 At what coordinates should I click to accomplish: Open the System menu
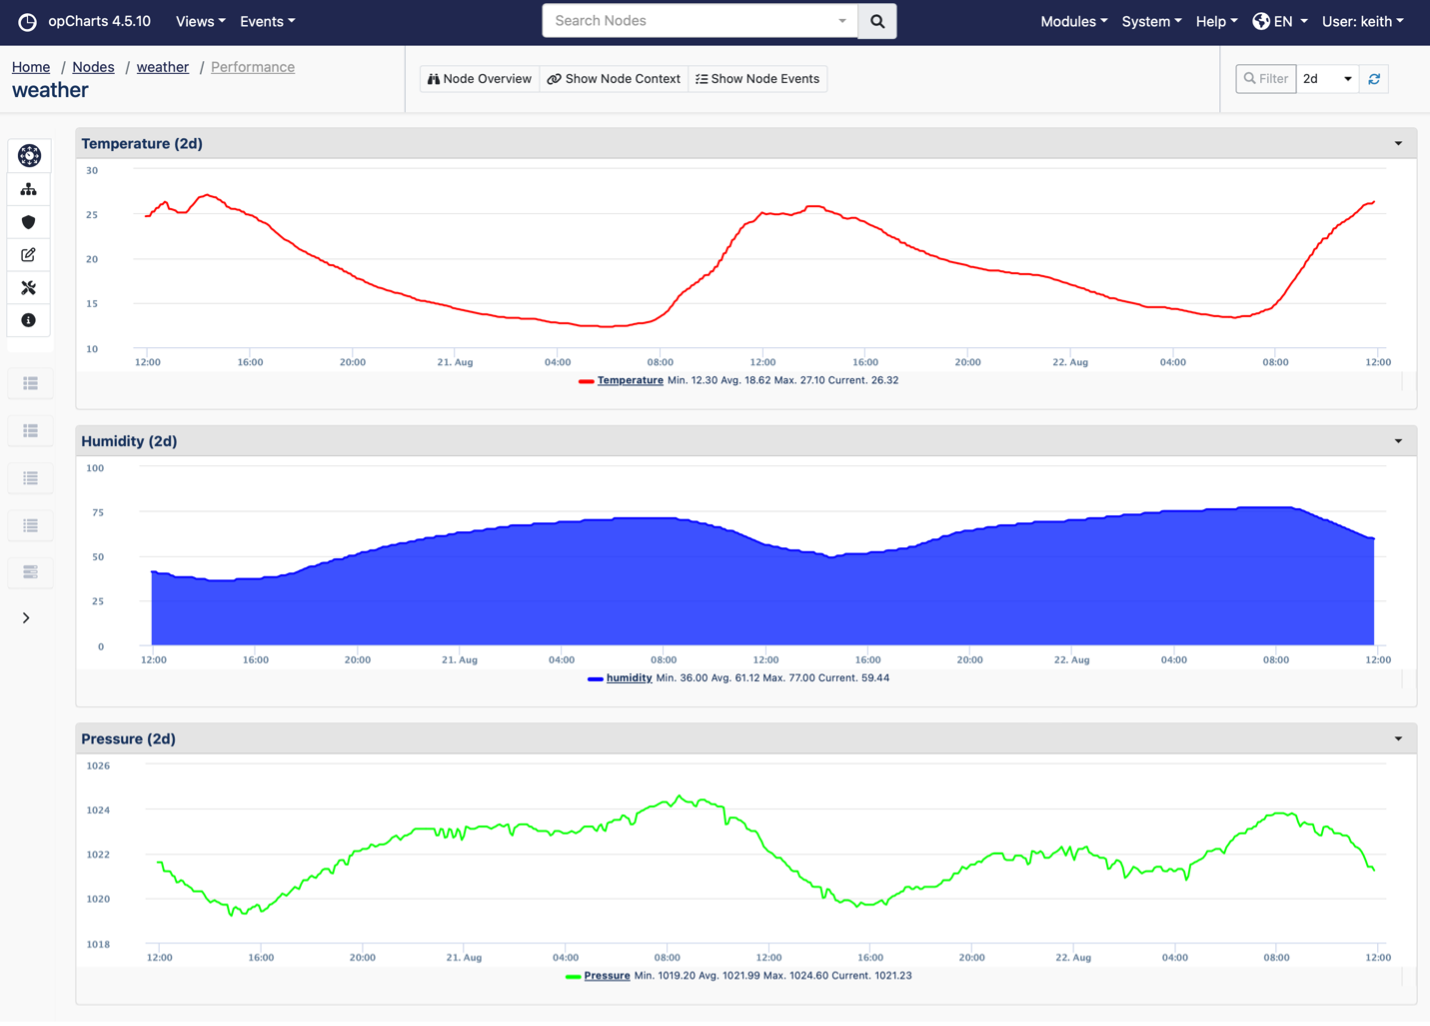(x=1151, y=21)
